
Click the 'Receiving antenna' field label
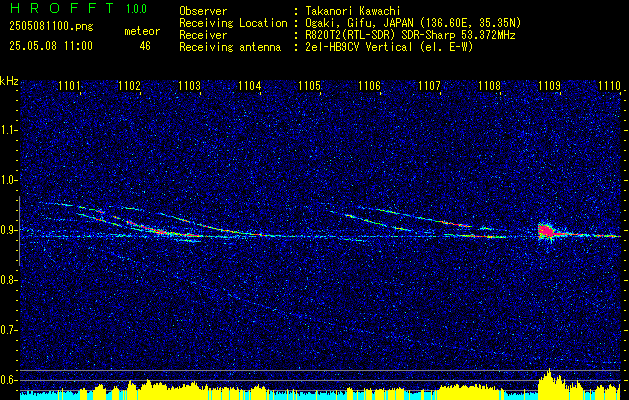pyautogui.click(x=230, y=47)
